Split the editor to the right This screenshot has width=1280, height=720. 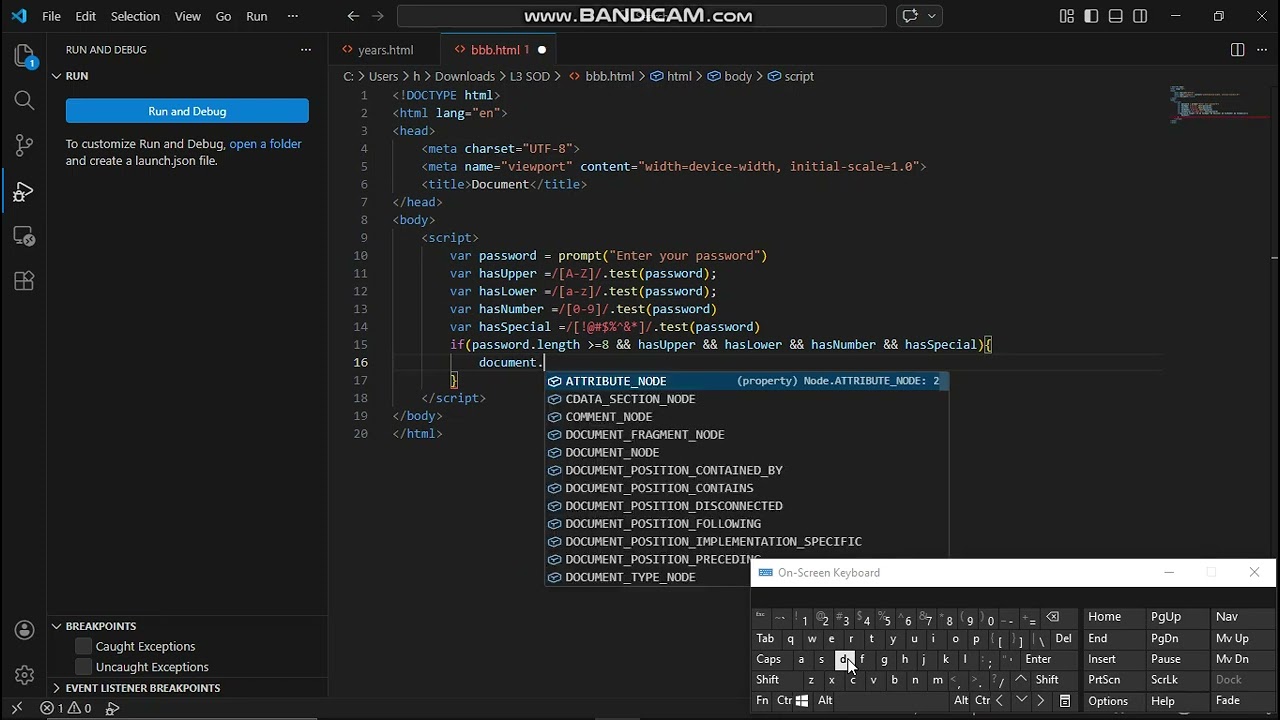pyautogui.click(x=1237, y=50)
